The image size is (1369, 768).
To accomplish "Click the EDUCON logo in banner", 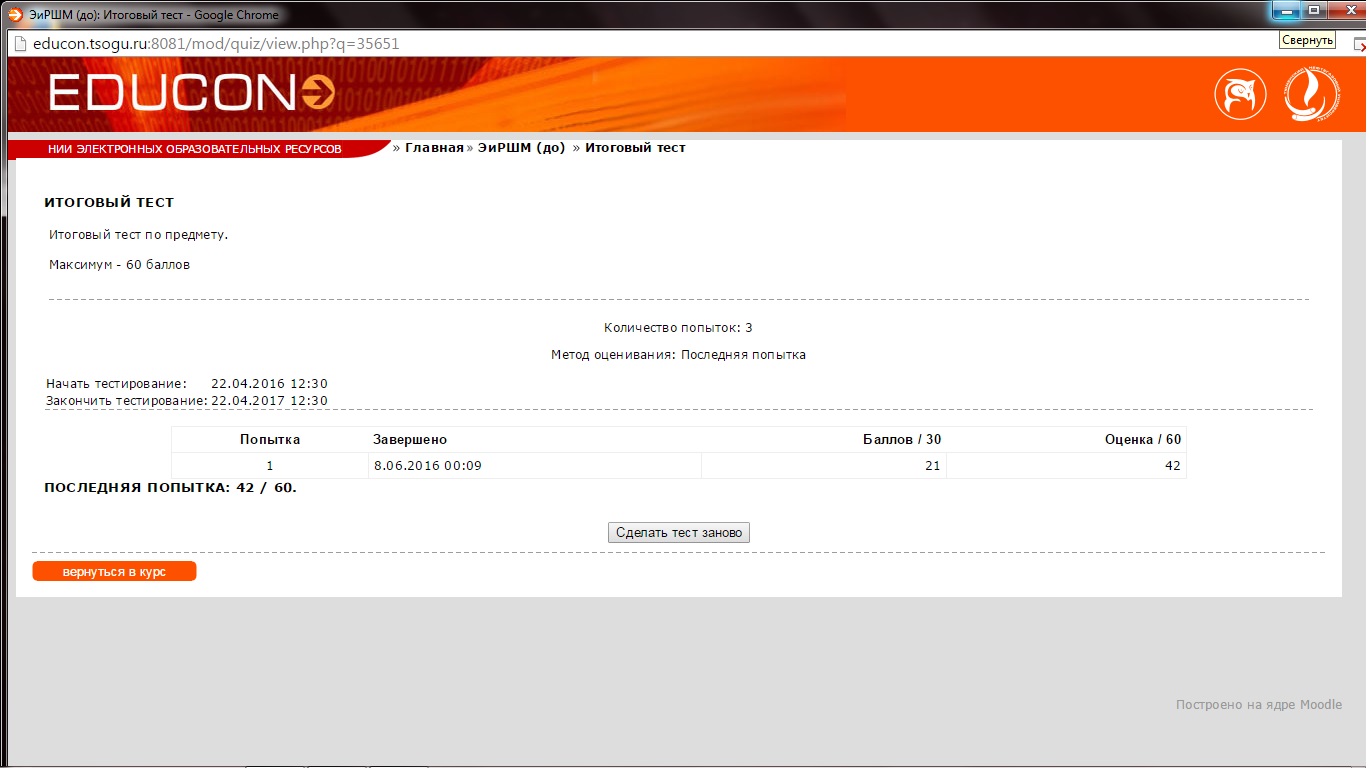I will point(191,94).
